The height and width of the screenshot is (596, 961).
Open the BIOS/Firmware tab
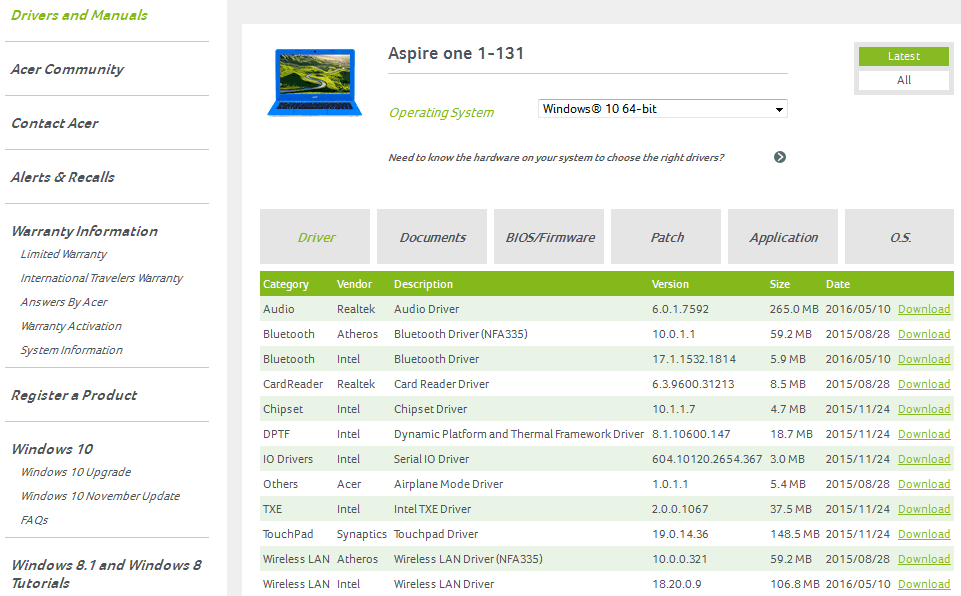(x=549, y=237)
